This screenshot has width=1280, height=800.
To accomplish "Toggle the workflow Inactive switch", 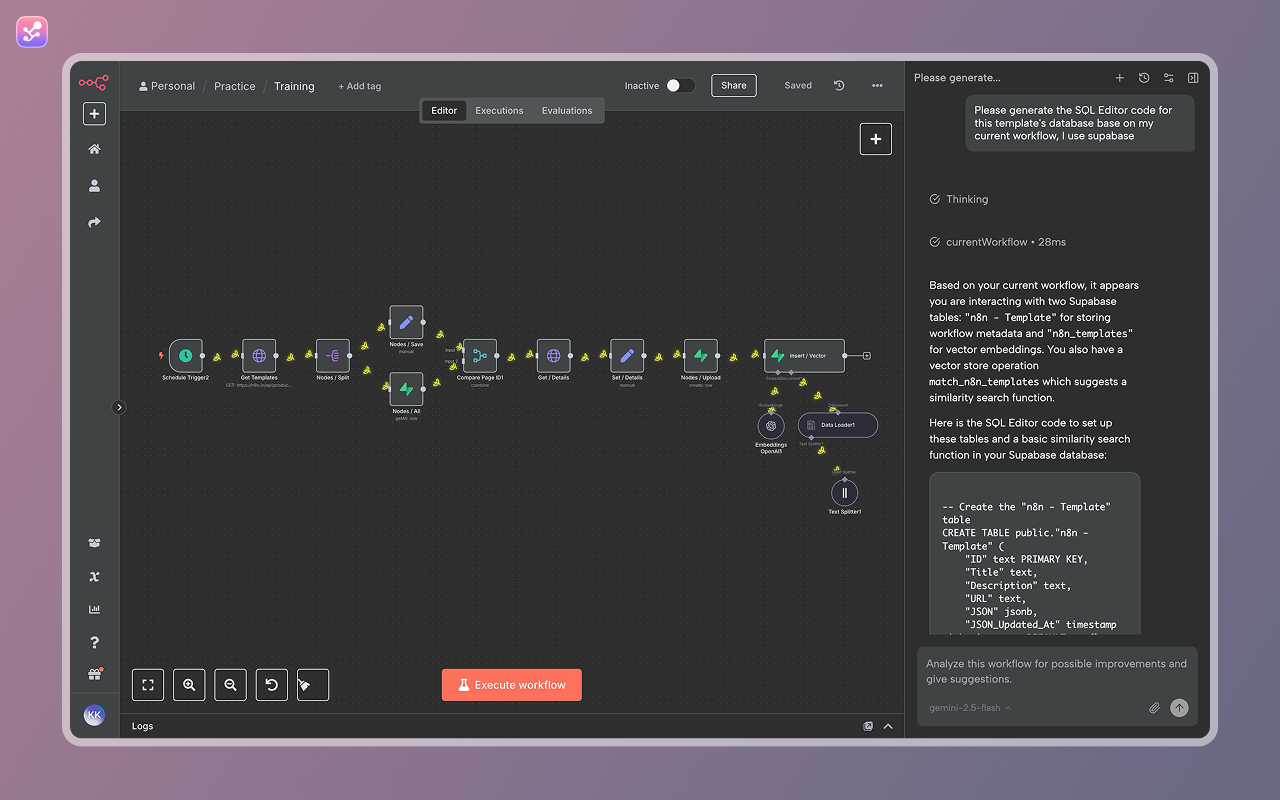I will coord(680,86).
